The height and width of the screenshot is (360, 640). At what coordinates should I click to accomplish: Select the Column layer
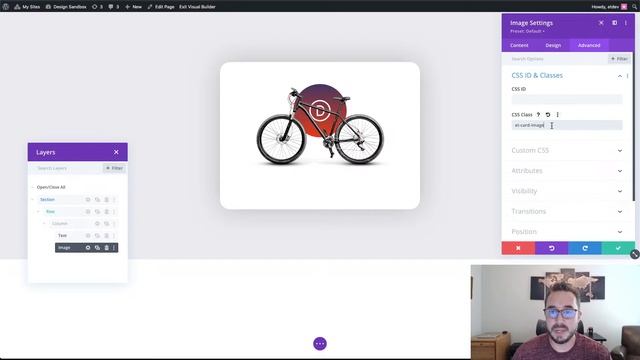point(60,224)
